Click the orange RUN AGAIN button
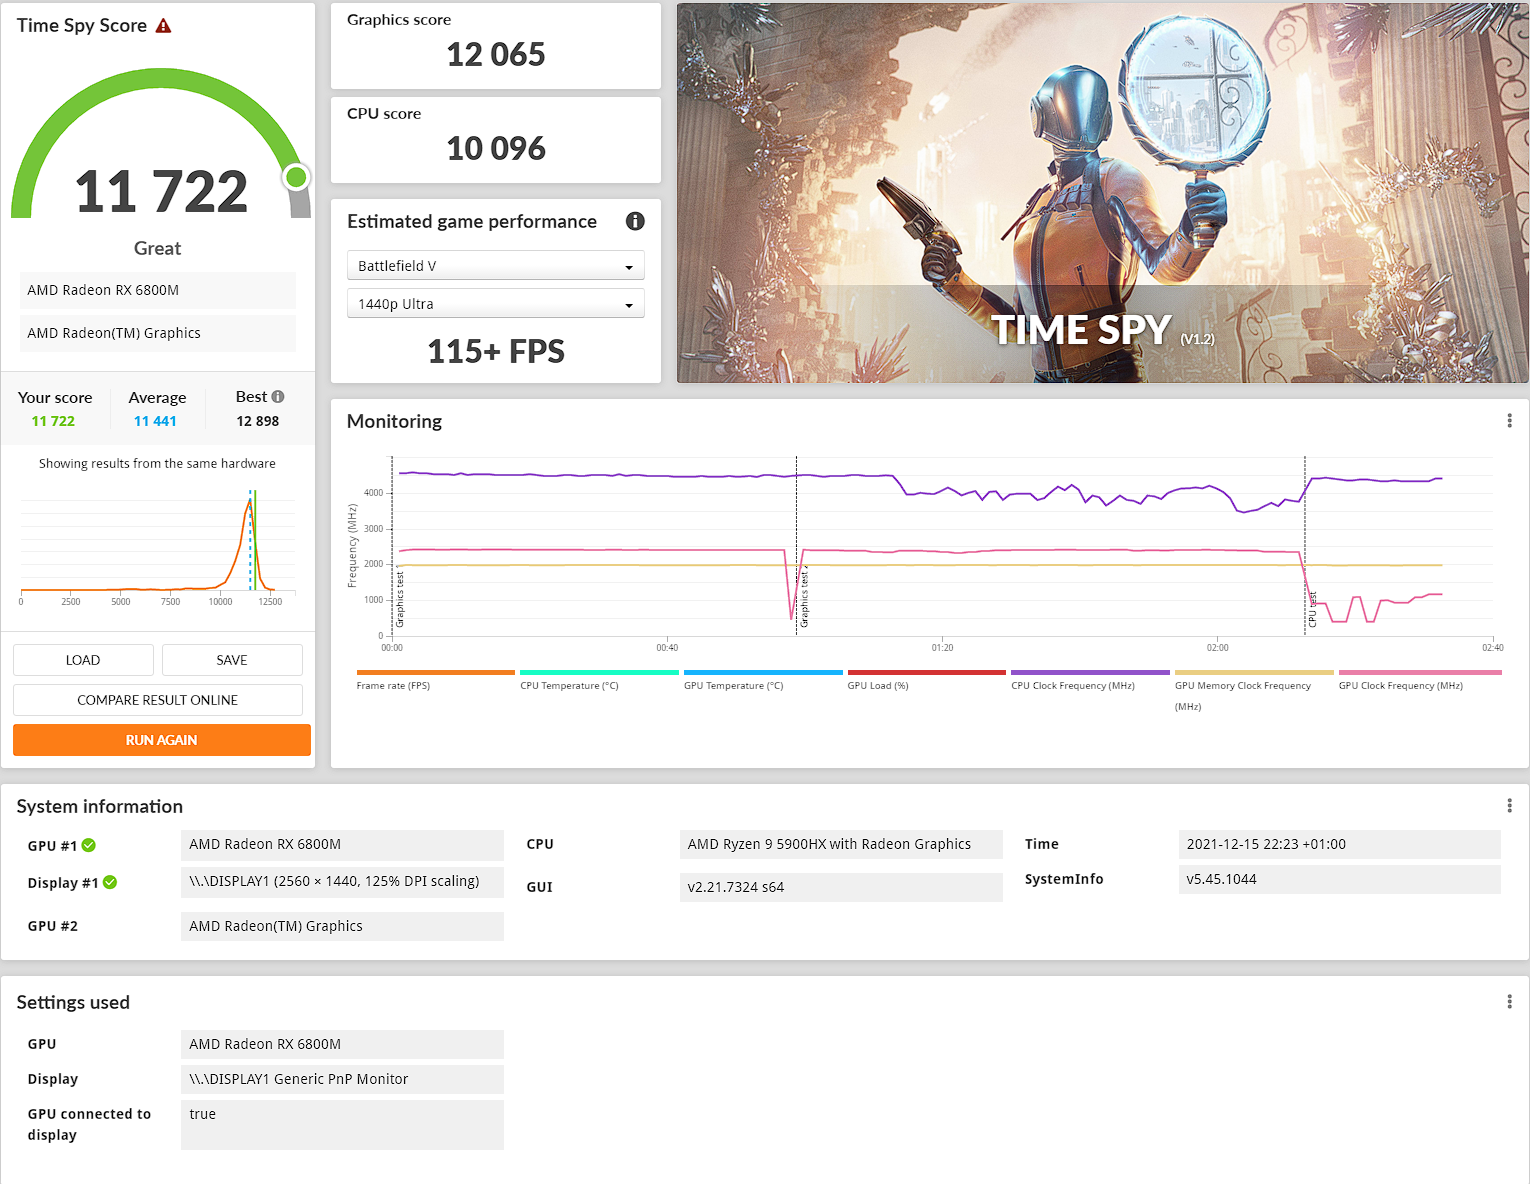The width and height of the screenshot is (1530, 1184). tap(162, 740)
